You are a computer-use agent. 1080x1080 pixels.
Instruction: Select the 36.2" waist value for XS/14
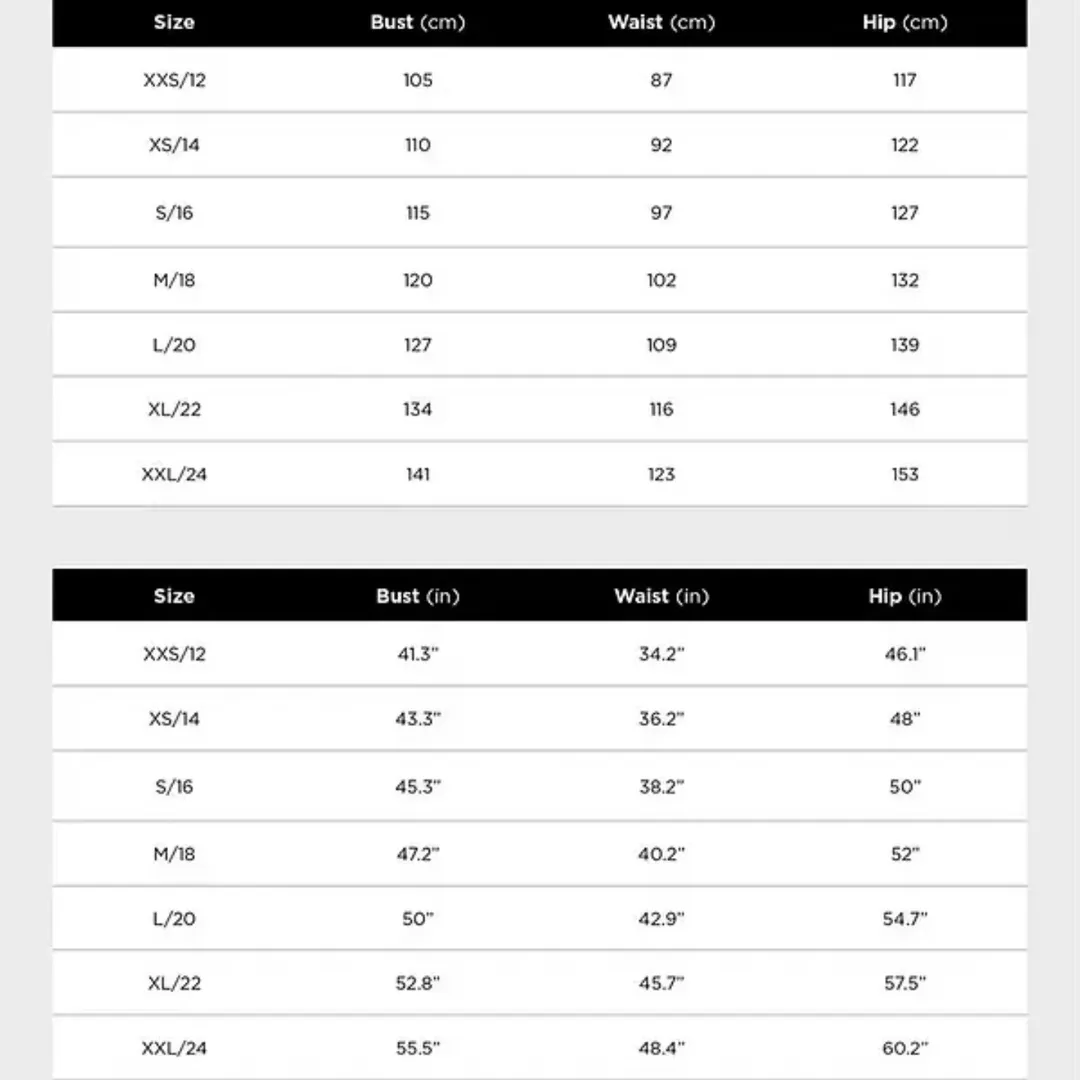click(x=661, y=719)
